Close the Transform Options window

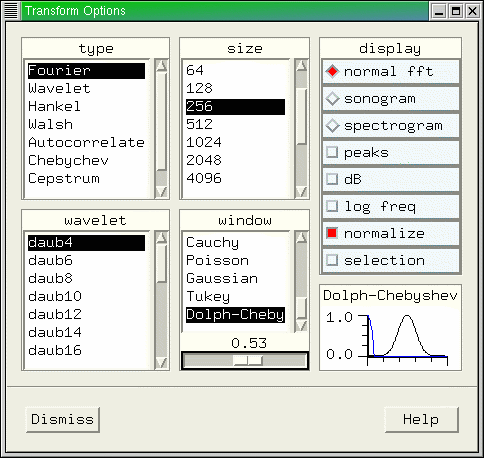point(472,11)
